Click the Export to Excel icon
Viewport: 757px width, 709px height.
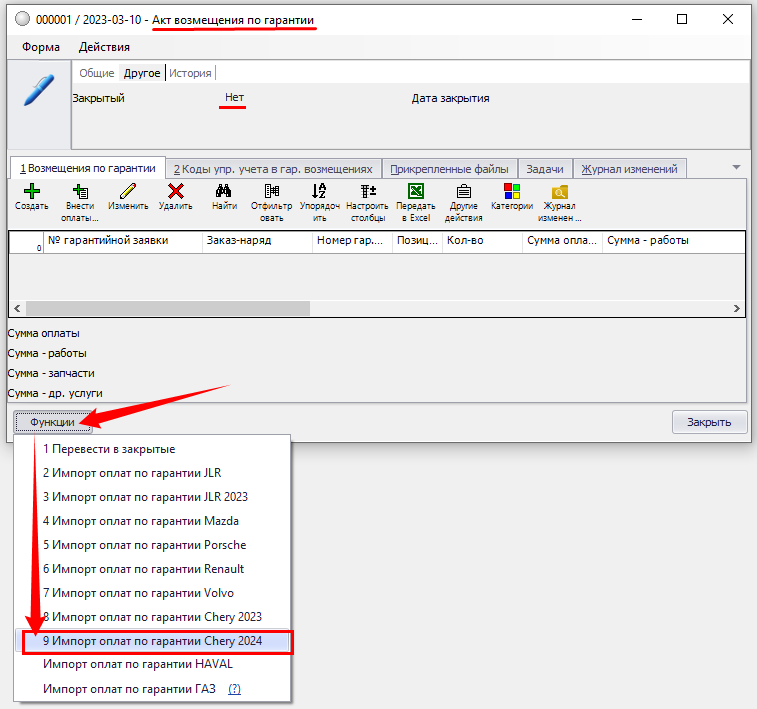coord(416,191)
